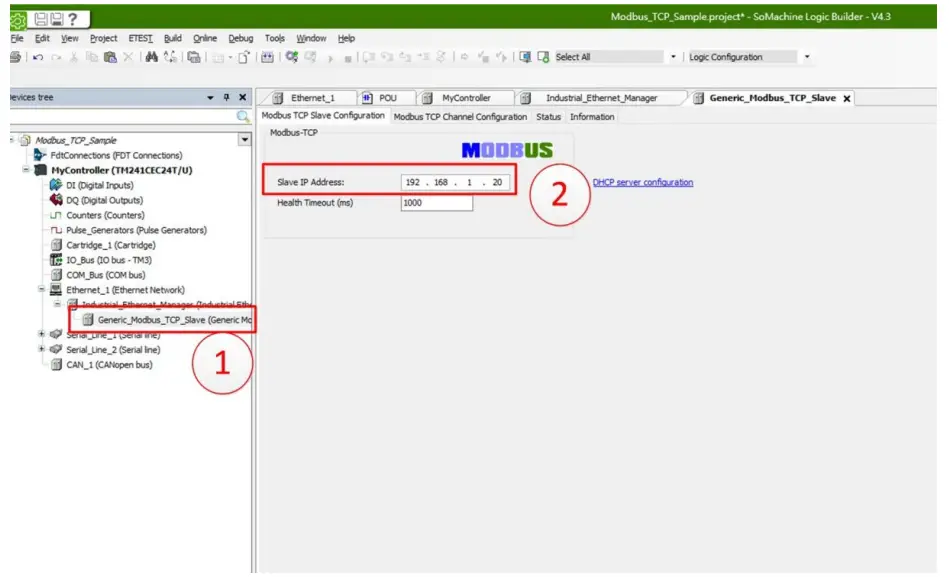Open the Select All combo box
This screenshot has height=577, width=949.
click(615, 57)
